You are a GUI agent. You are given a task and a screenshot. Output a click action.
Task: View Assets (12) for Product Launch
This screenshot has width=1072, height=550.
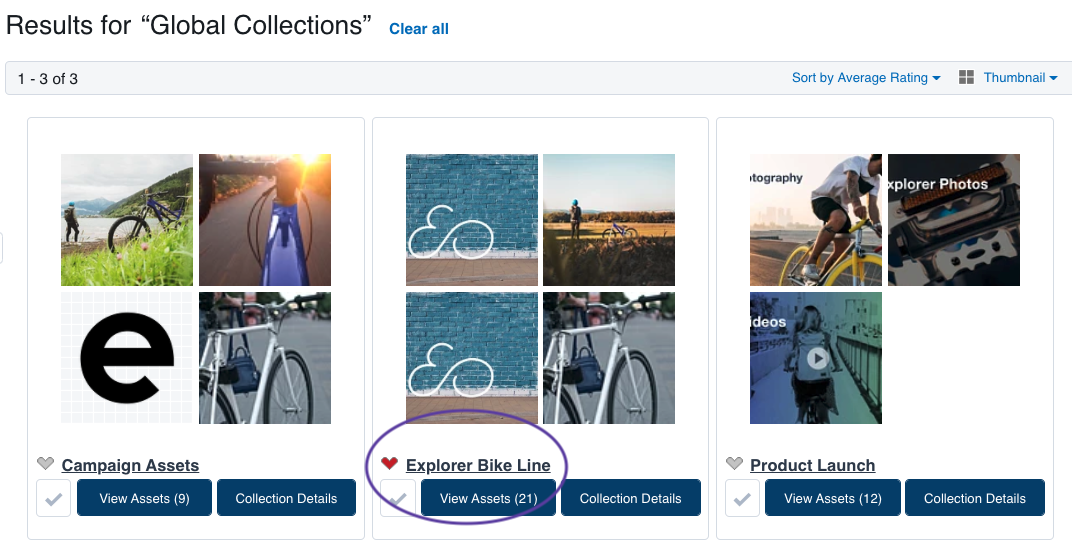click(x=833, y=498)
